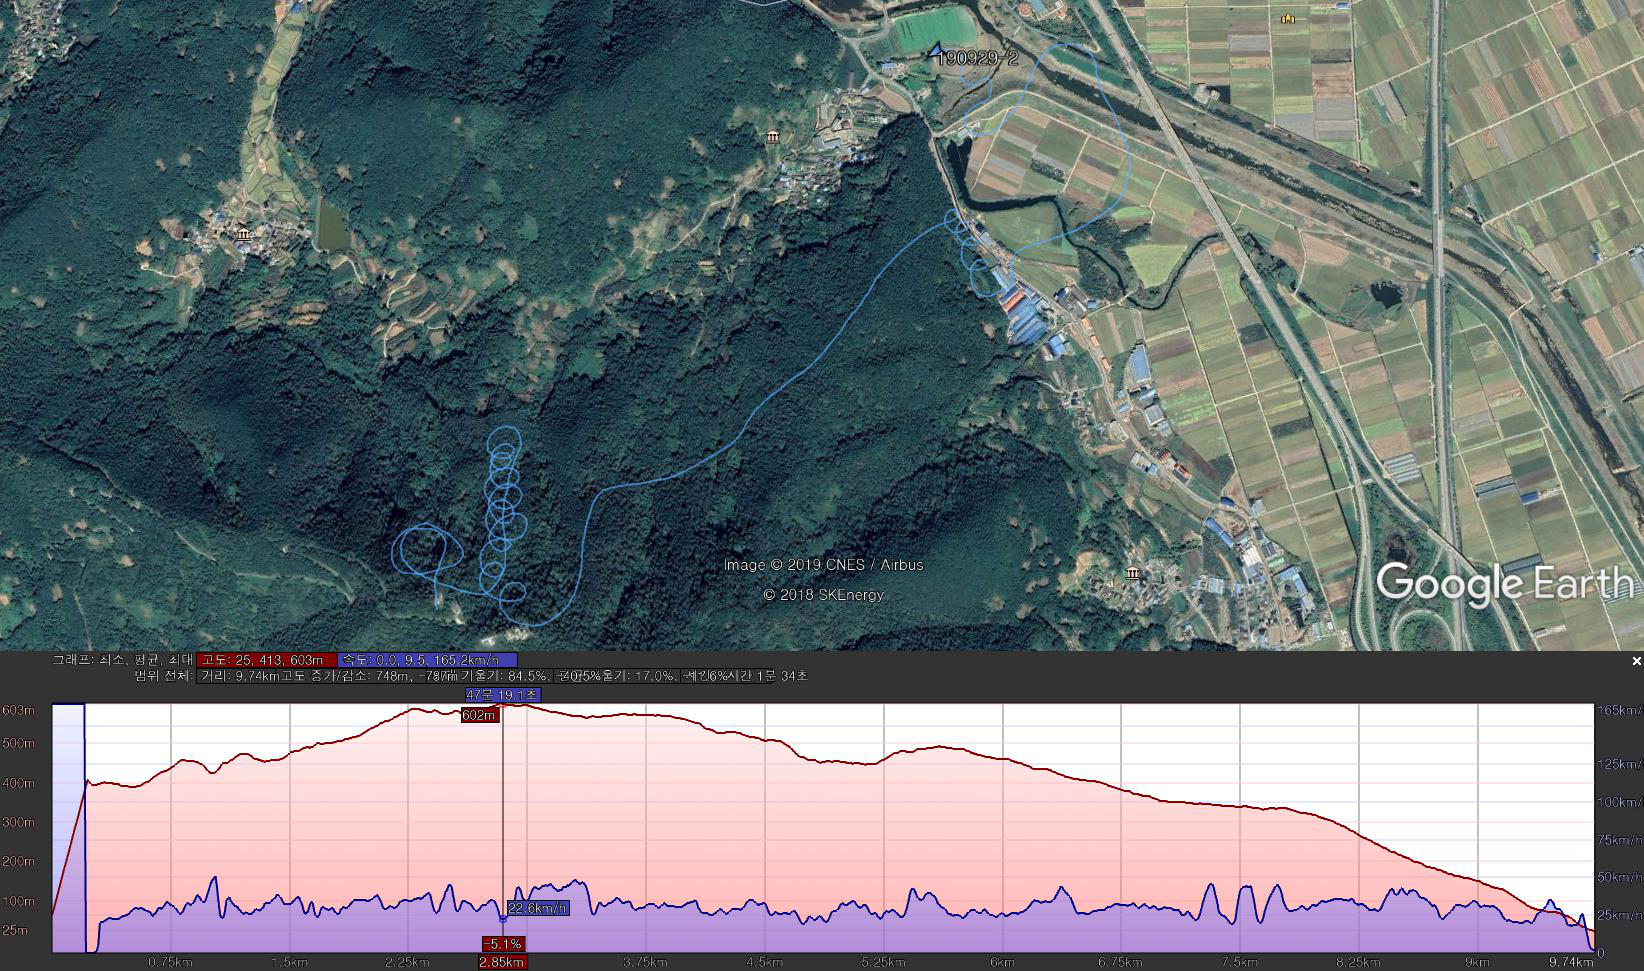
Task: Click the 9.74km end distance label
Action: 1571,962
